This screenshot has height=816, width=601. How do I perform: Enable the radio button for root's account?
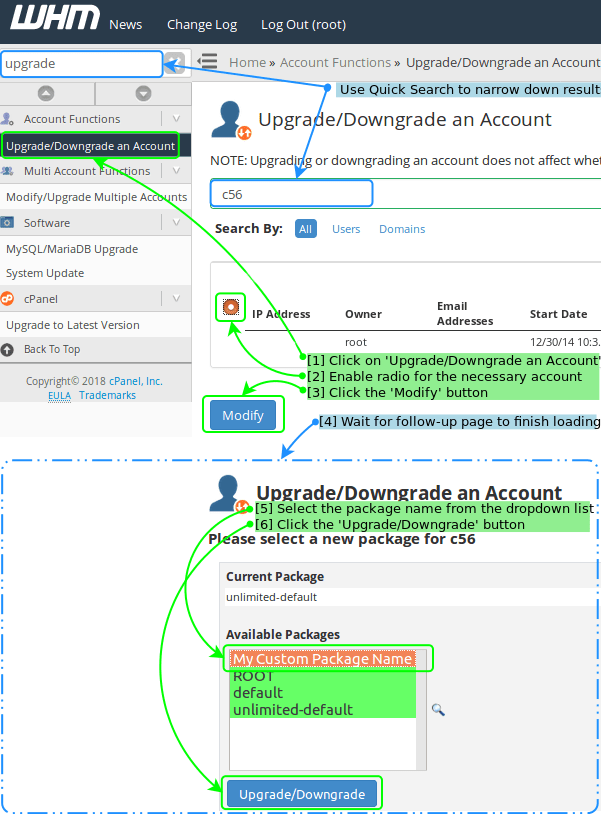(x=231, y=307)
